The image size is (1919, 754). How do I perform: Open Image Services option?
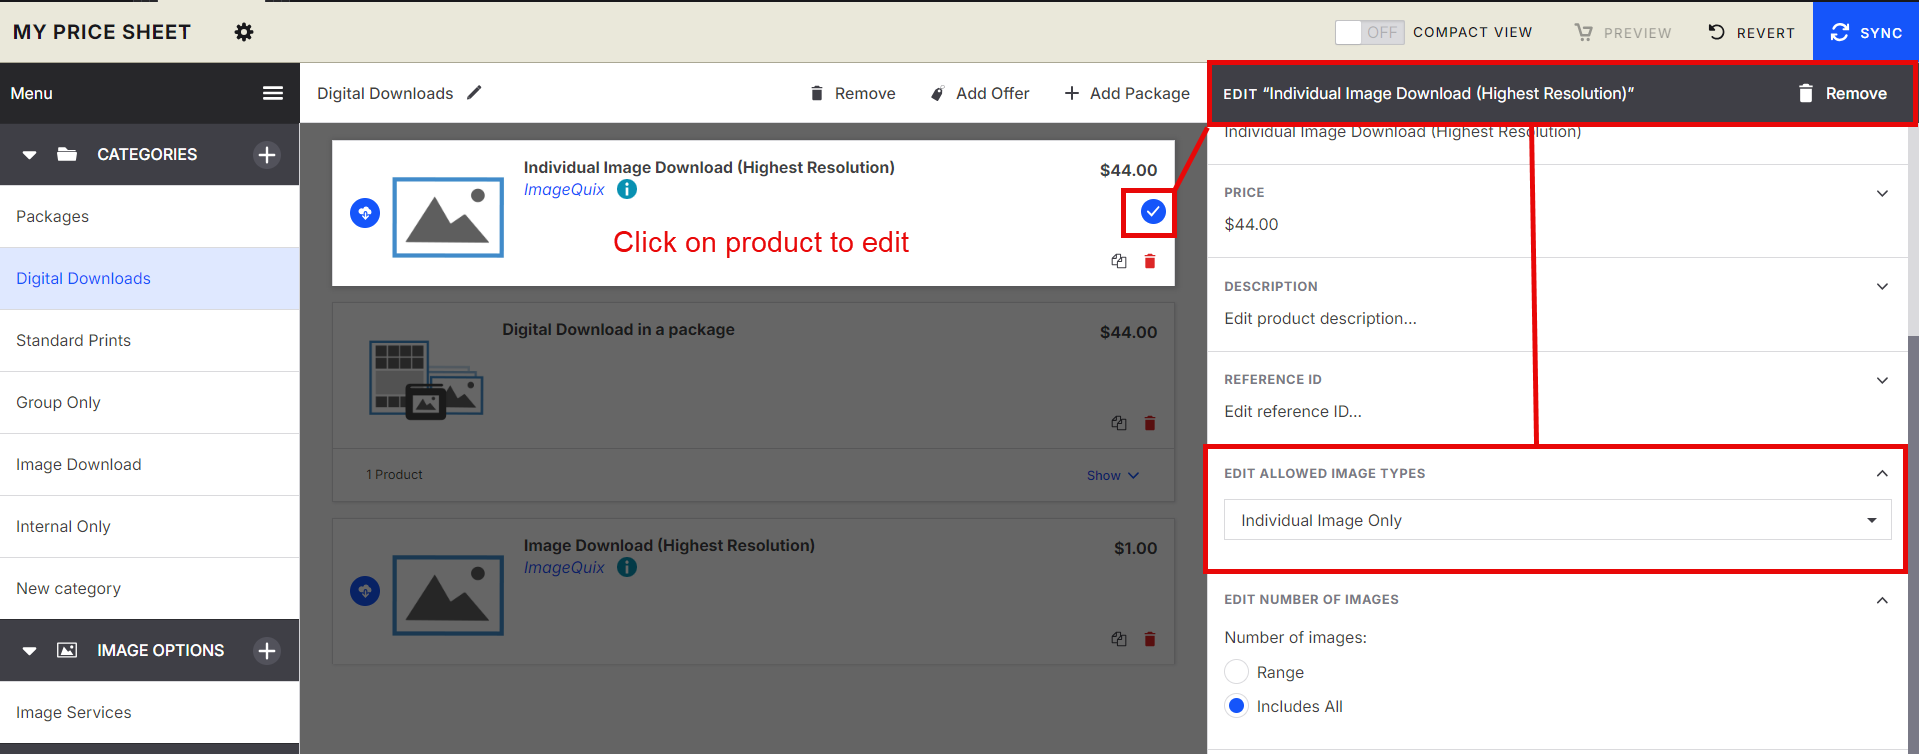coord(150,712)
